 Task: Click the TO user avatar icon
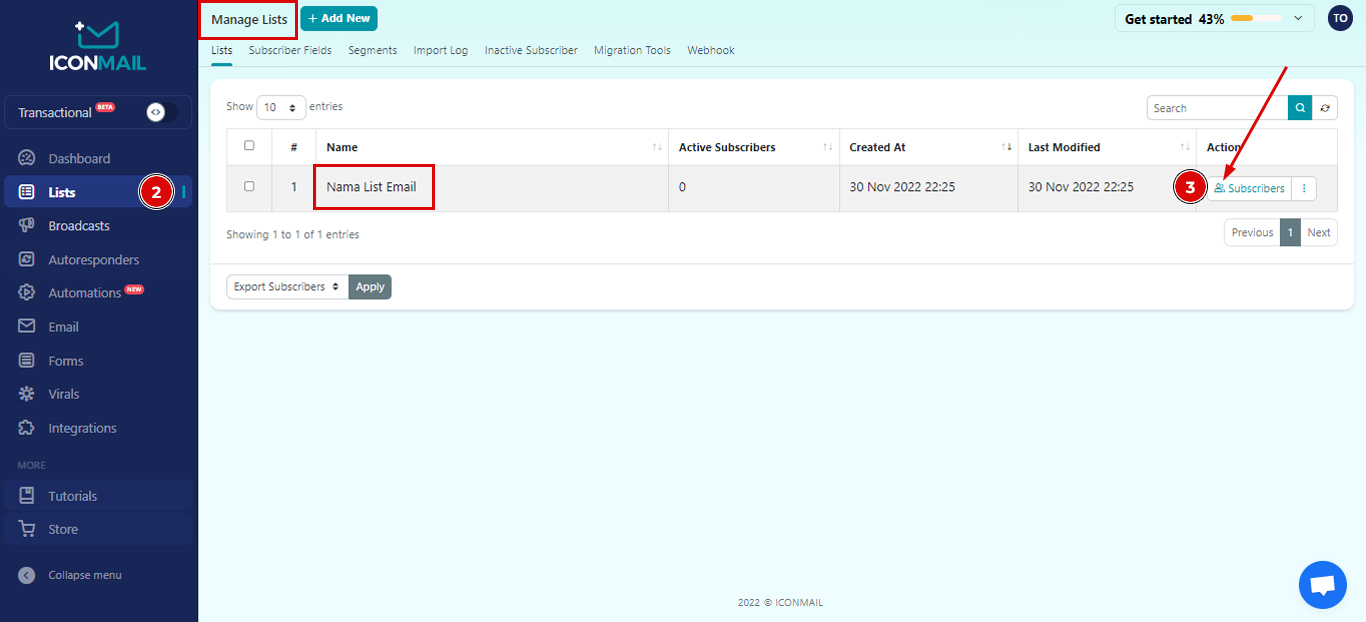click(1339, 18)
